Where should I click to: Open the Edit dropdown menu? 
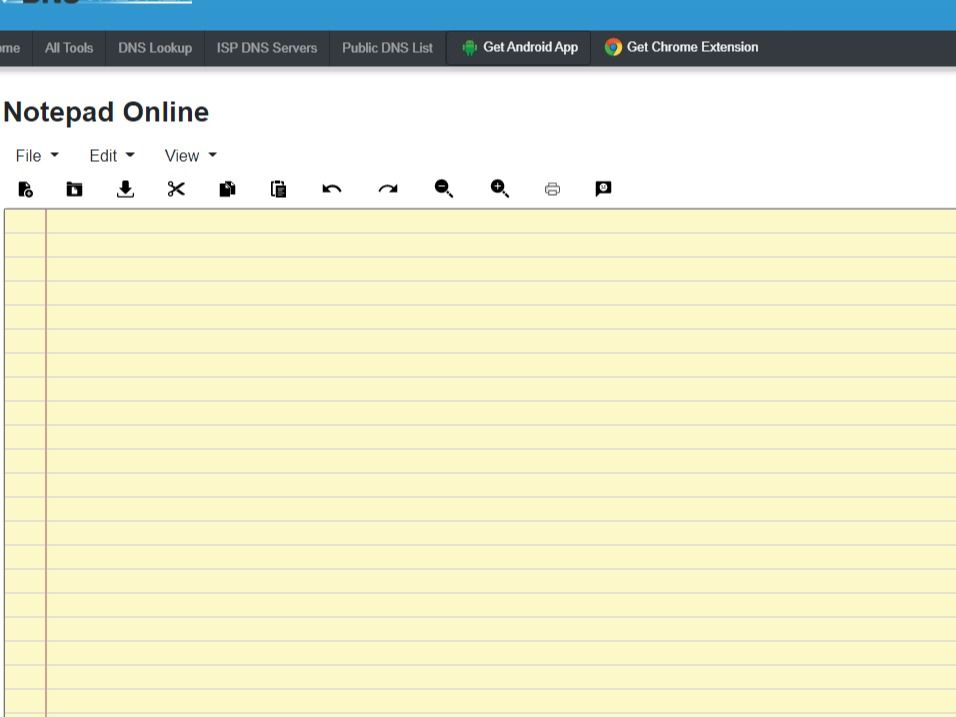[x=111, y=156]
